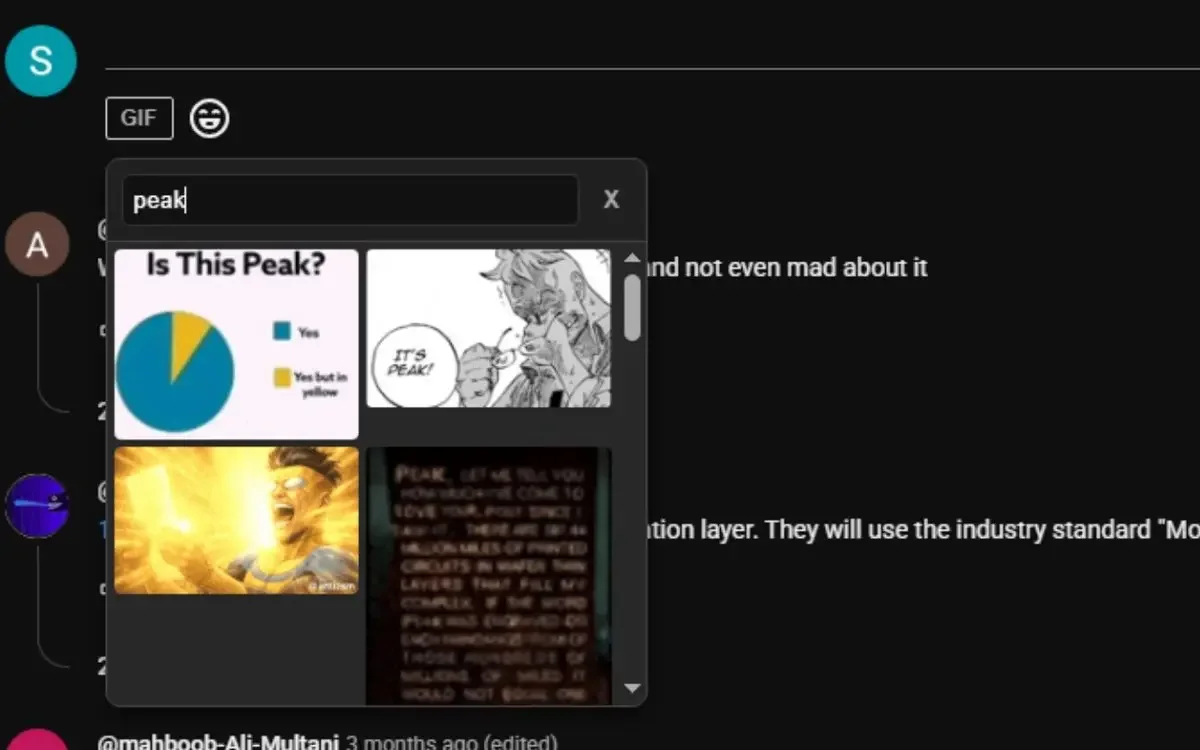Open the @mahboob-Ali-Multani channel link
1200x750 pixels.
point(218,742)
